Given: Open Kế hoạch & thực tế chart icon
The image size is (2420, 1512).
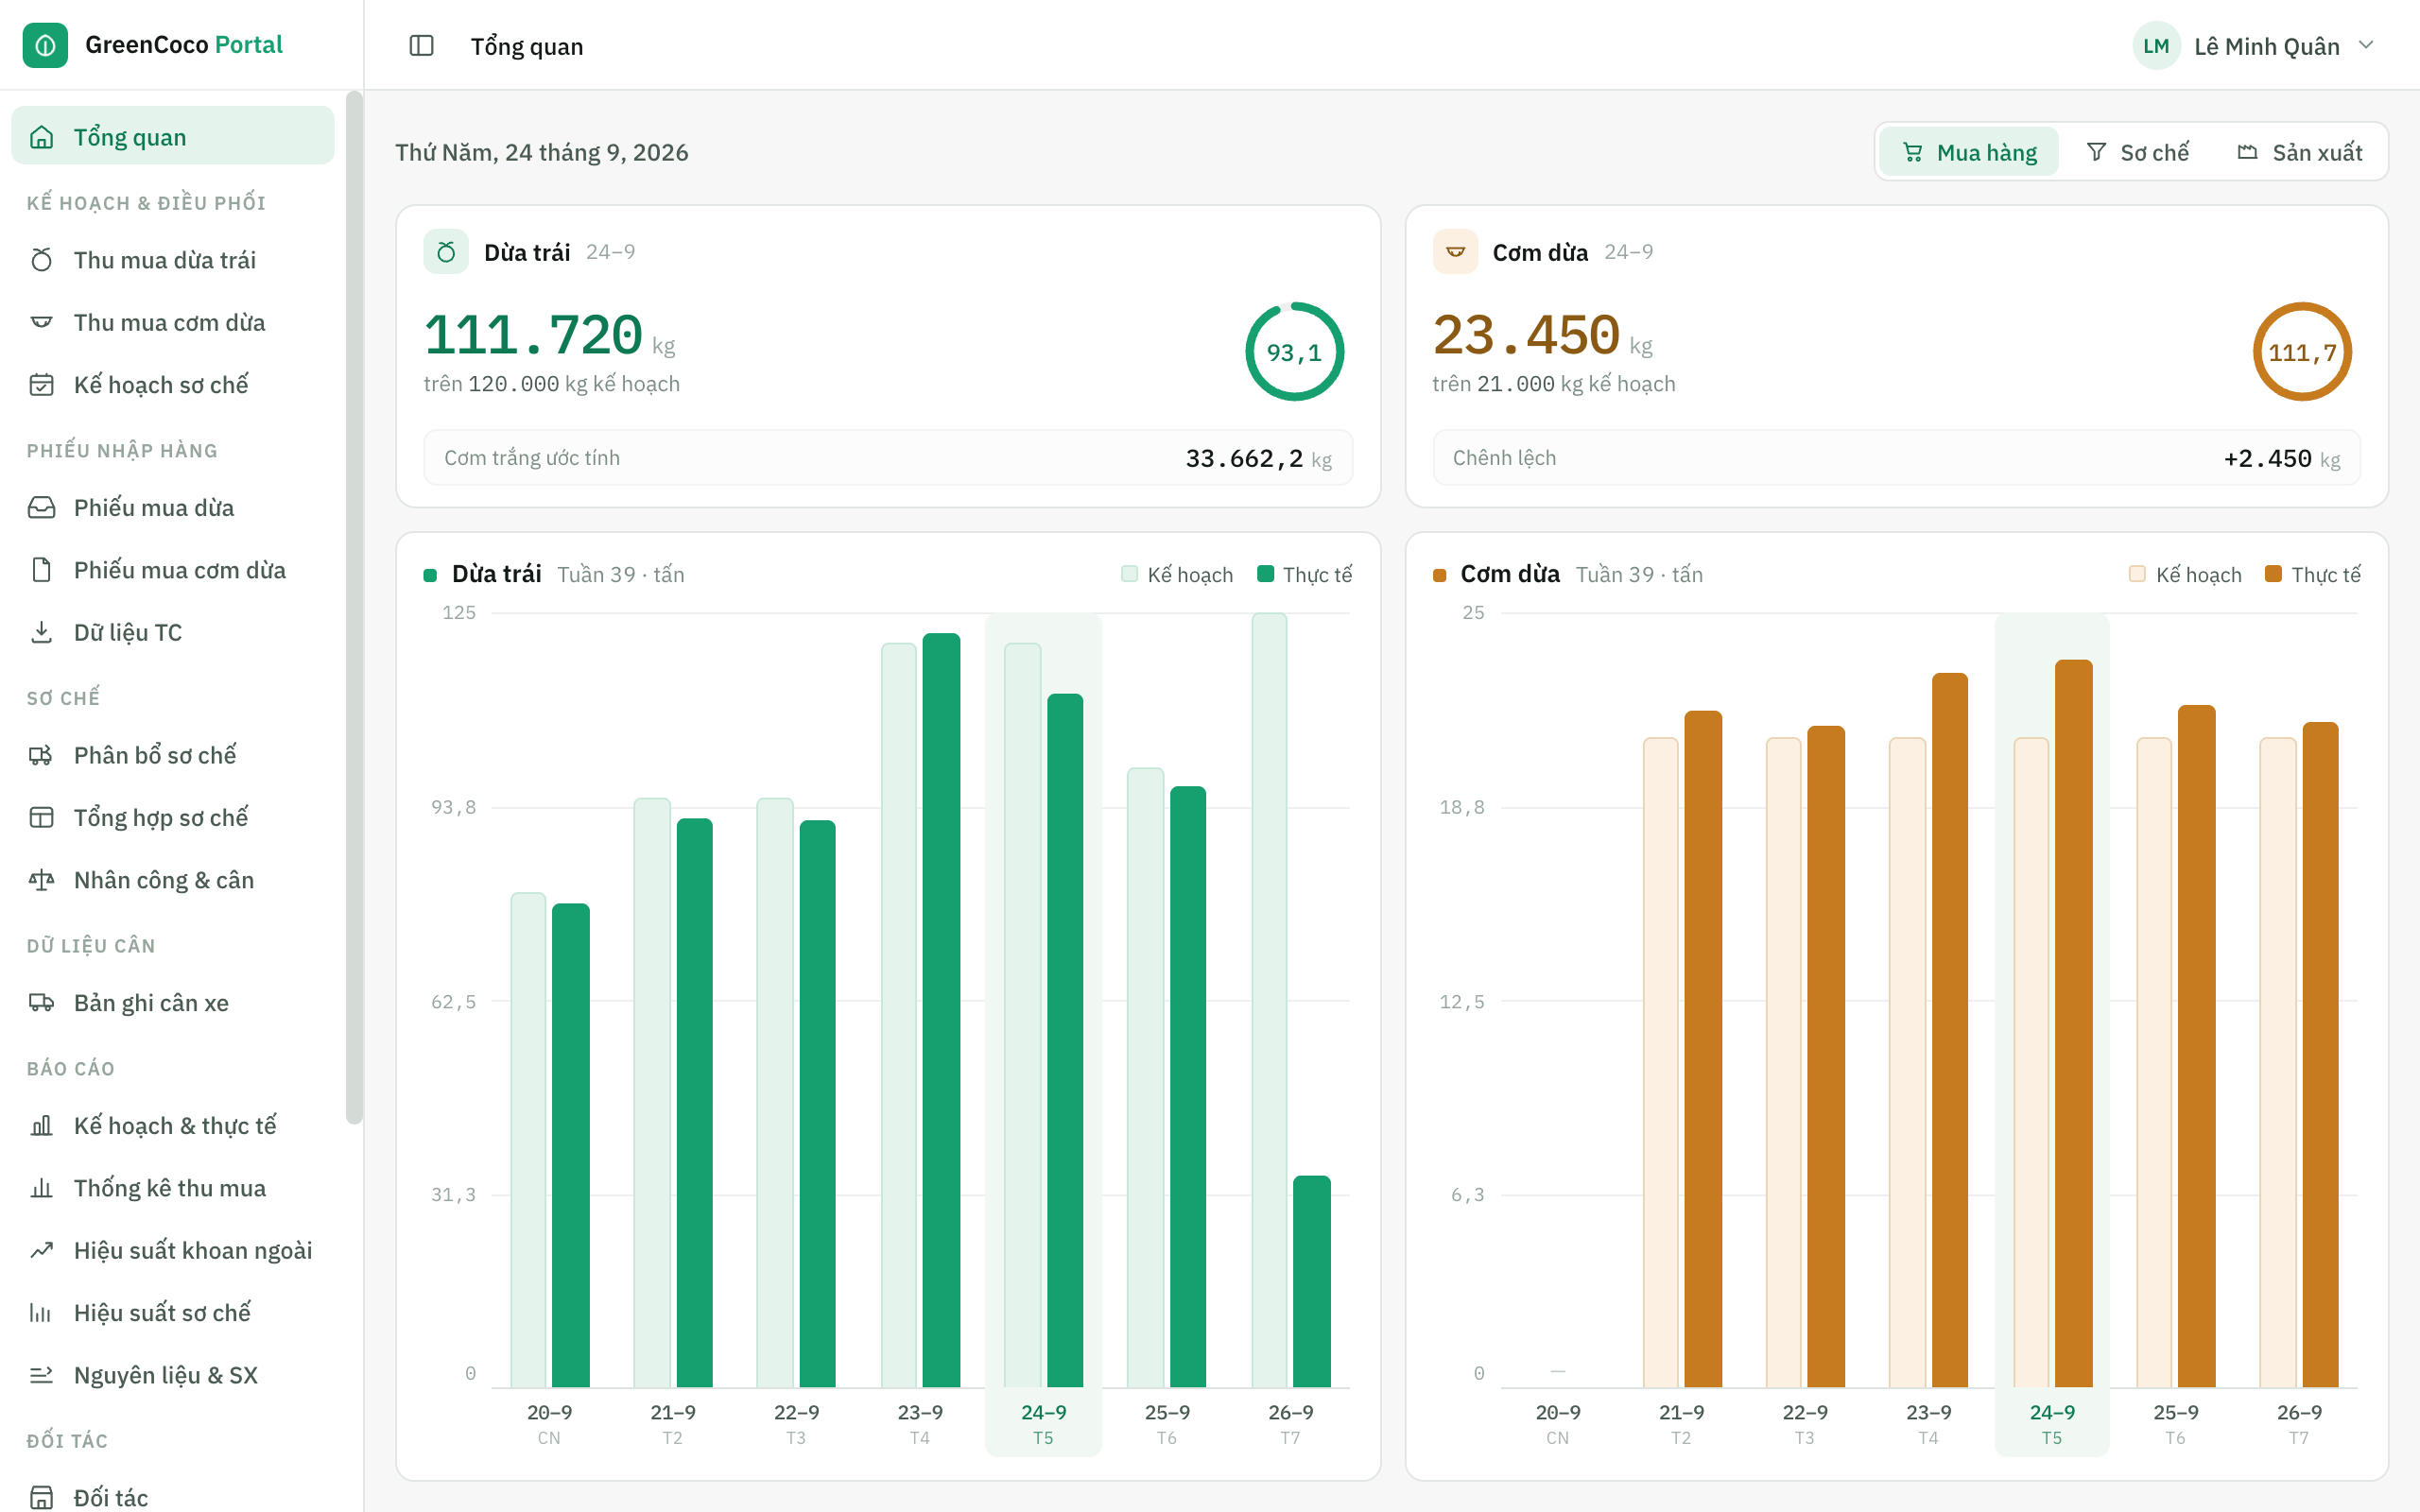Looking at the screenshot, I should [41, 1126].
